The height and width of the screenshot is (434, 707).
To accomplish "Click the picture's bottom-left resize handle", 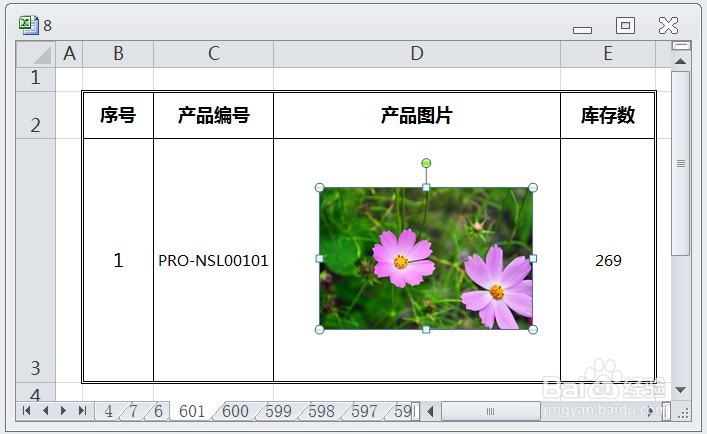I will [319, 329].
